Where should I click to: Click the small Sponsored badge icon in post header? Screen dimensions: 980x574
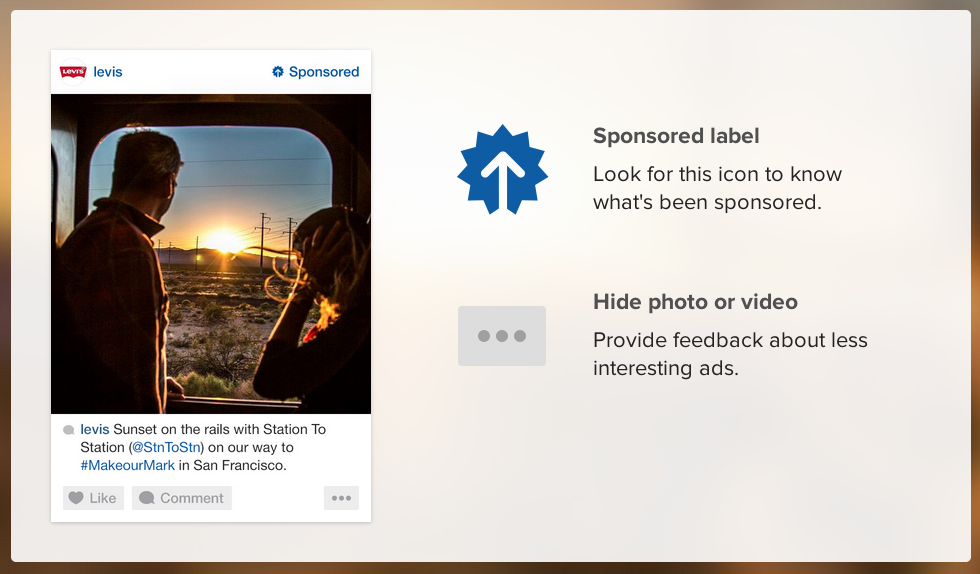[x=278, y=72]
